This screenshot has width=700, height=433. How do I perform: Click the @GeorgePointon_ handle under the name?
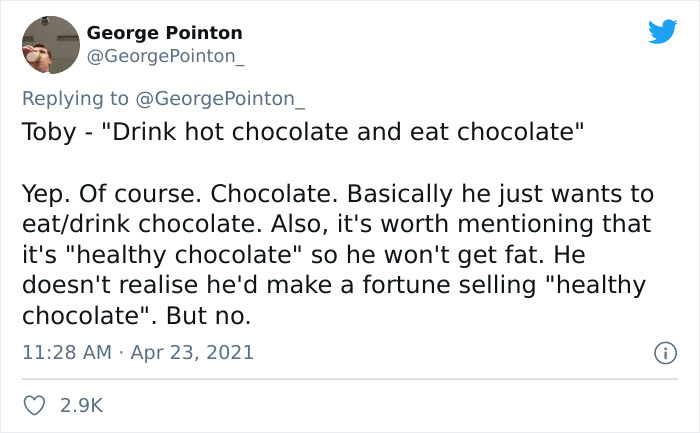pyautogui.click(x=165, y=57)
